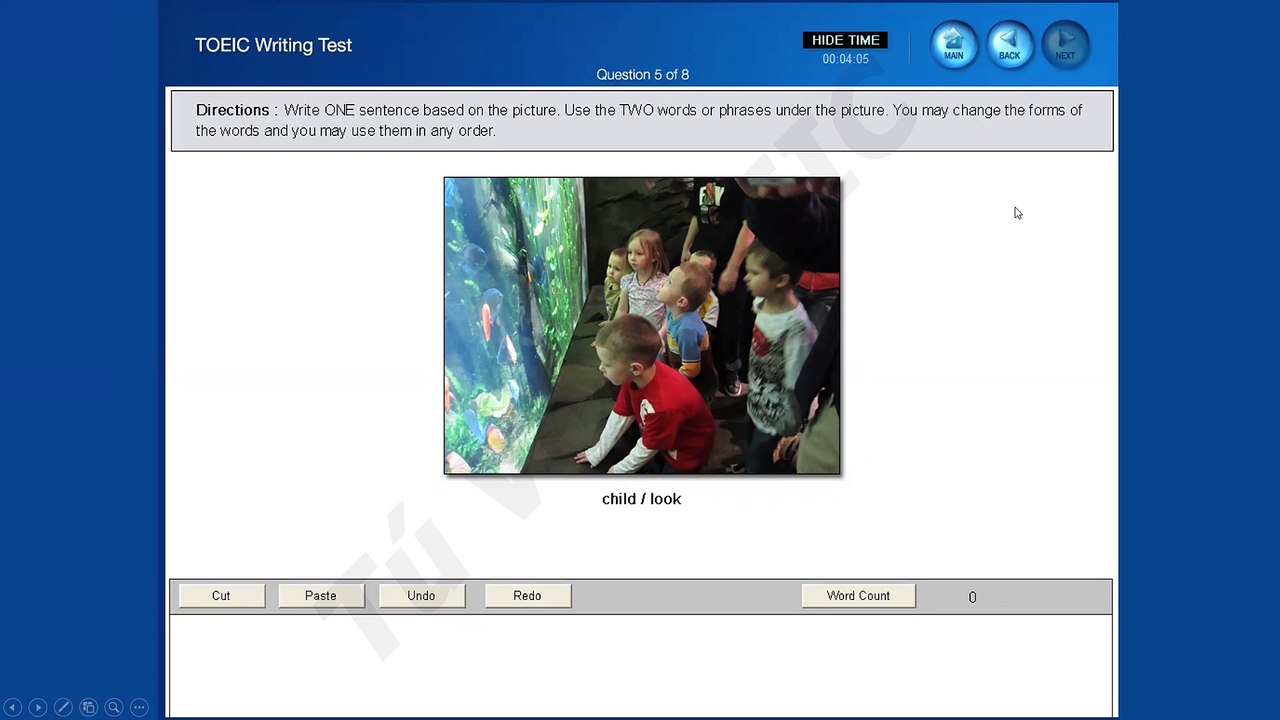Click the Cut button
The image size is (1280, 720).
tap(221, 596)
